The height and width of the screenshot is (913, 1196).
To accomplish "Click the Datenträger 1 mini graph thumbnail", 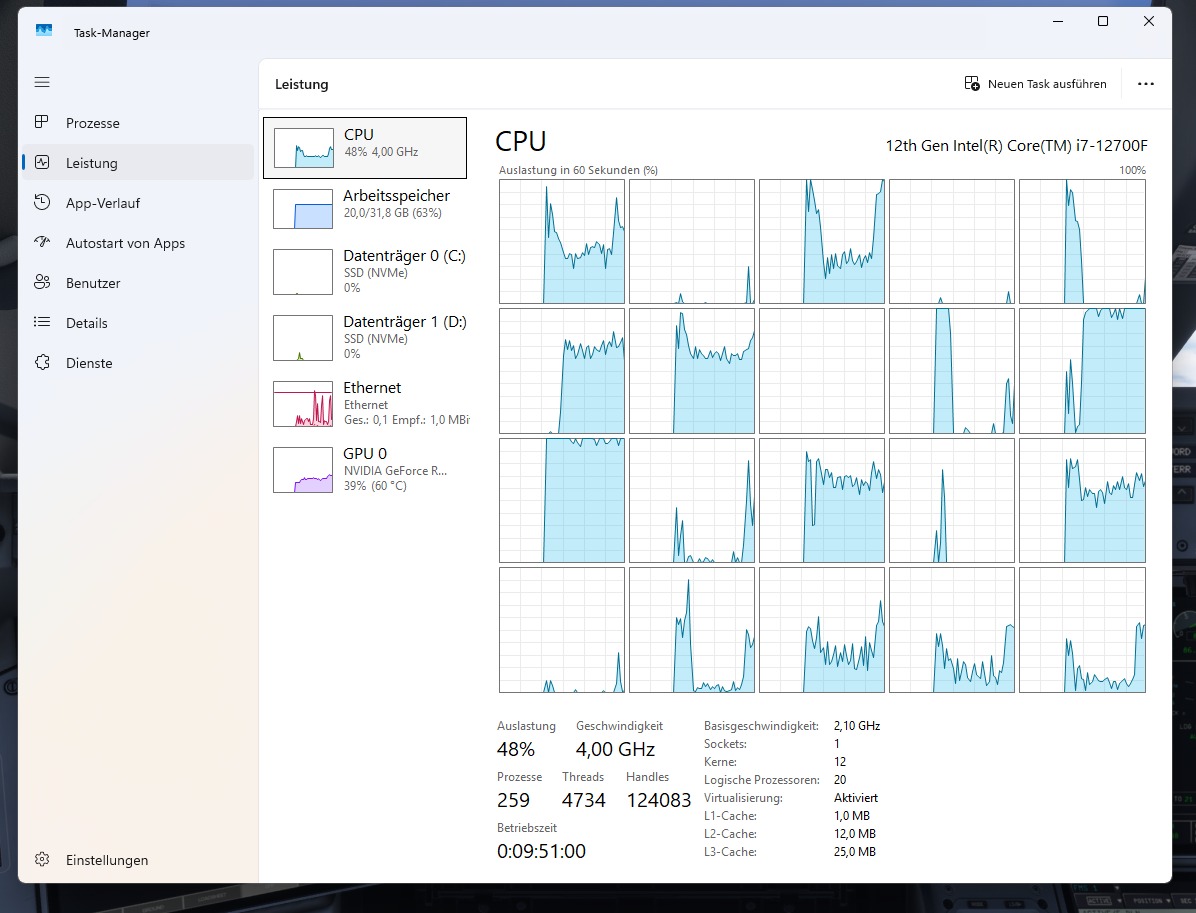I will click(x=304, y=338).
